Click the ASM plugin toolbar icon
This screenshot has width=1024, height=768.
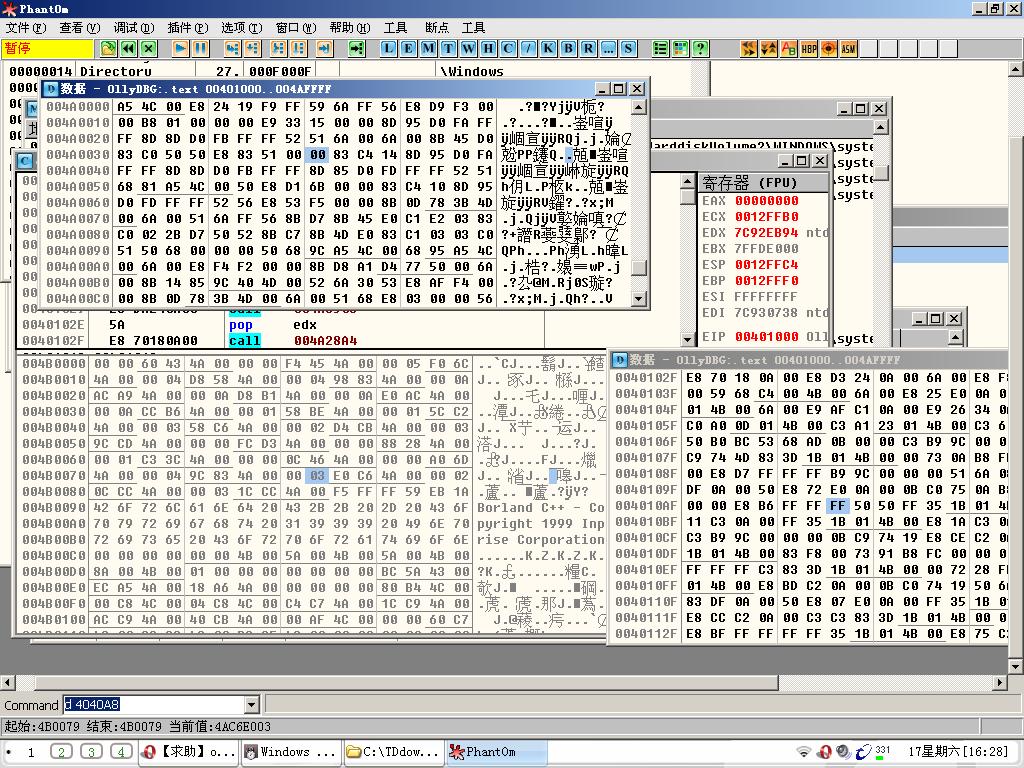coord(848,48)
